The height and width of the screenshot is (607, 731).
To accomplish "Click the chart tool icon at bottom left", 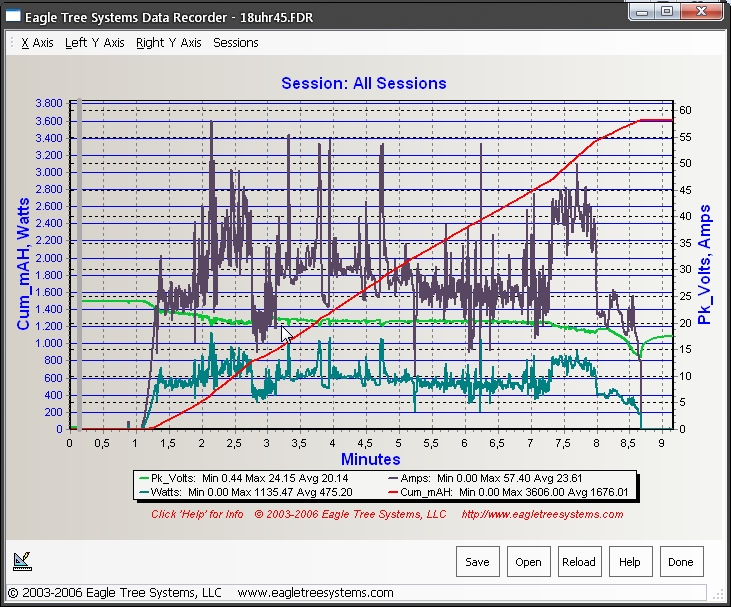I will pos(21,561).
